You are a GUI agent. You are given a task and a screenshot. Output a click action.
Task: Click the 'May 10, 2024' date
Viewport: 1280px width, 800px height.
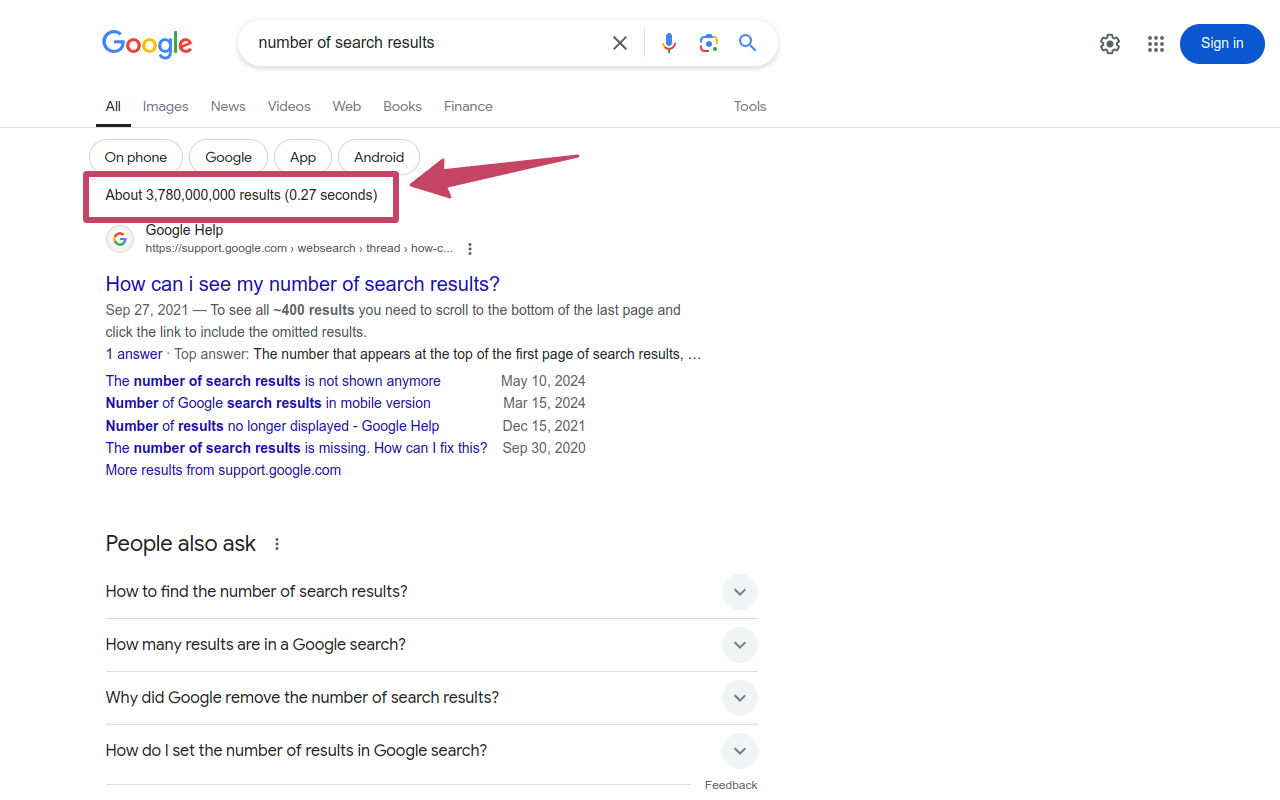543,381
